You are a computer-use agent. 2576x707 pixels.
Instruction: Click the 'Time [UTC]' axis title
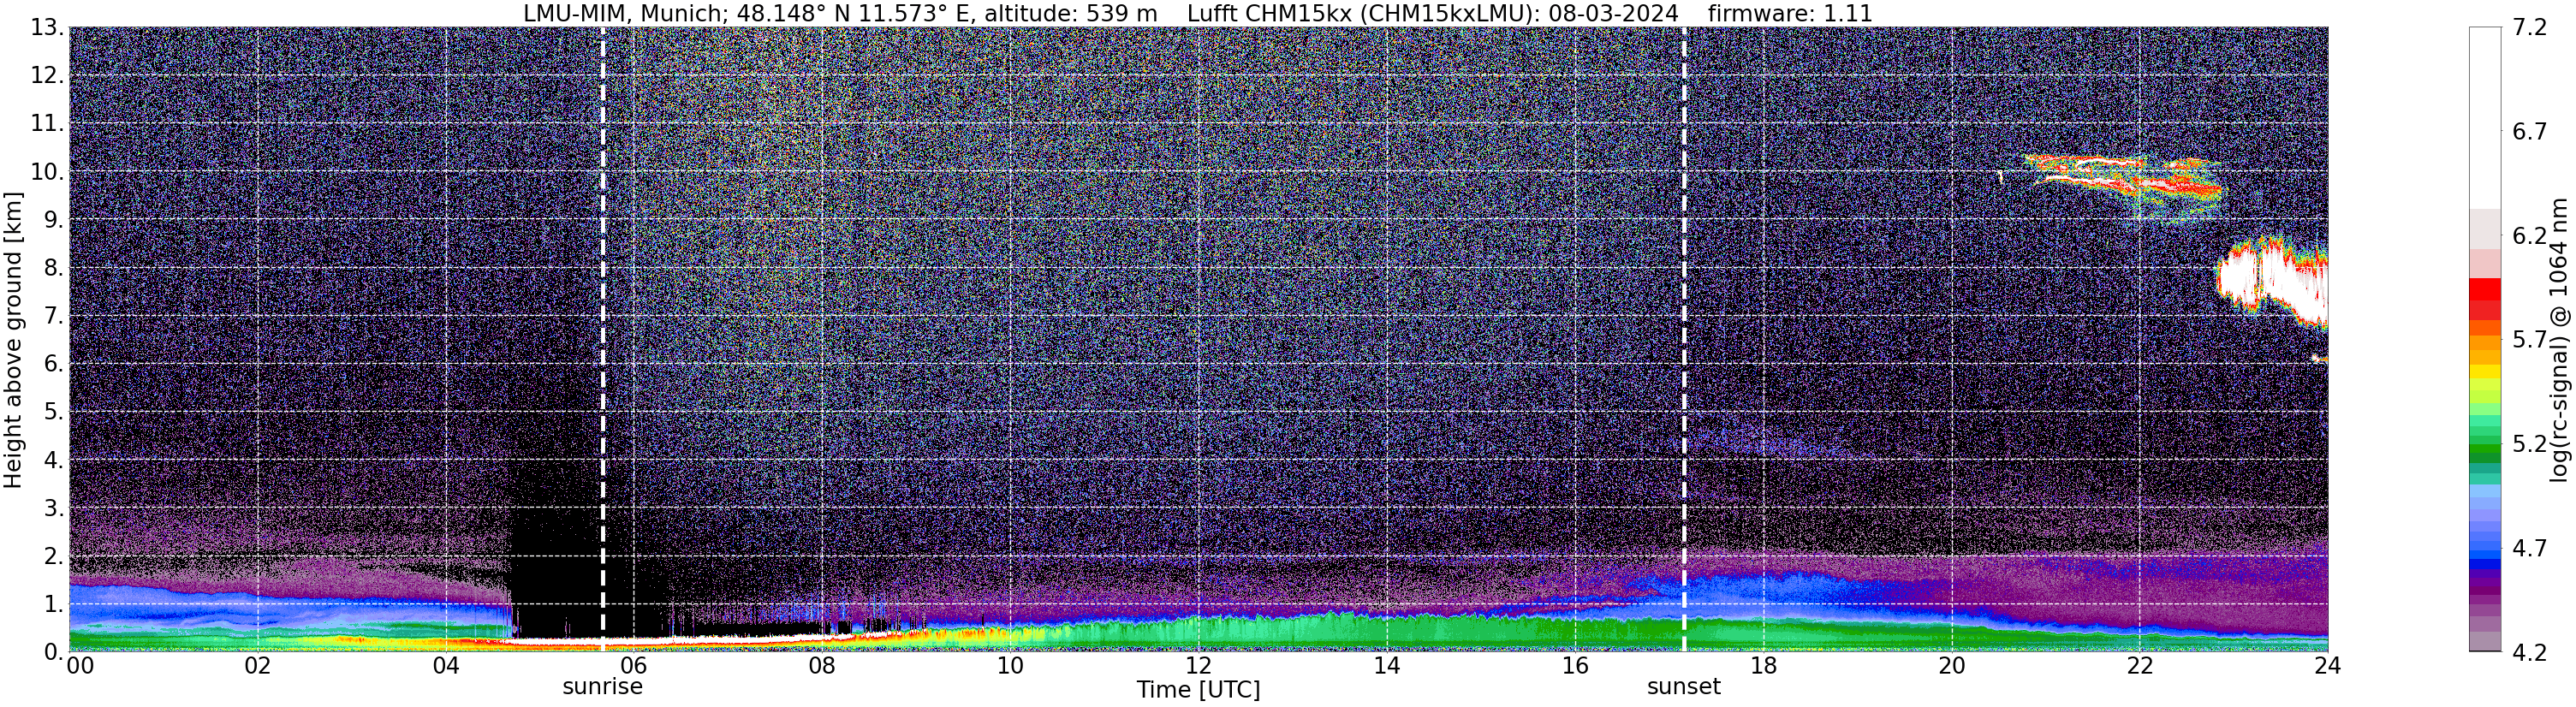[1198, 690]
